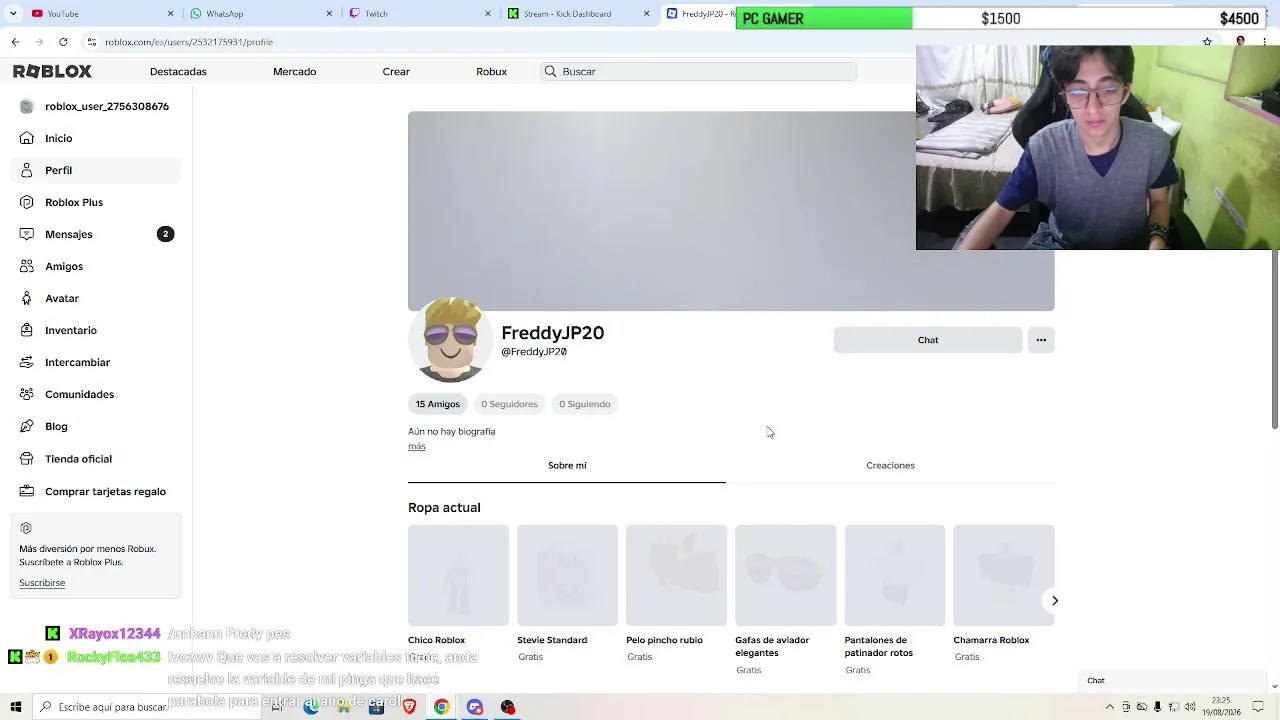Viewport: 1280px width, 720px height.
Task: Bookmark the page with the star icon
Action: tap(1207, 42)
